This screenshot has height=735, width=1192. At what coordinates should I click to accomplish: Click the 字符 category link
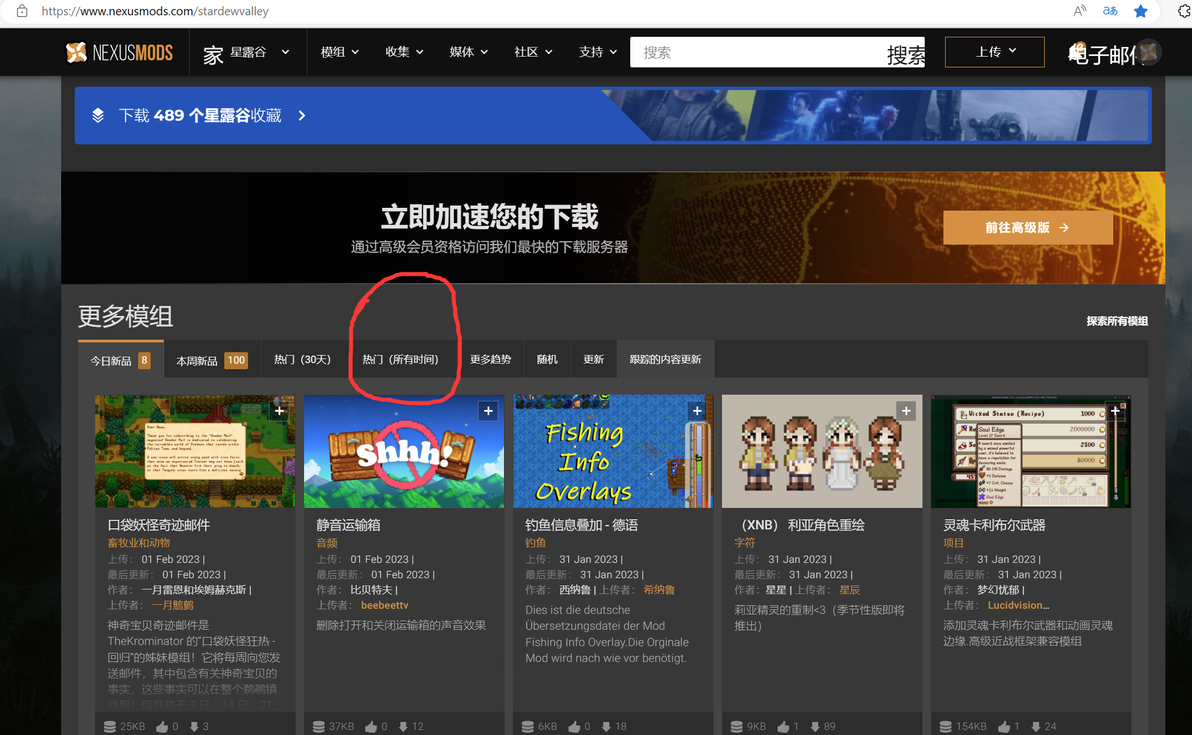click(x=745, y=543)
